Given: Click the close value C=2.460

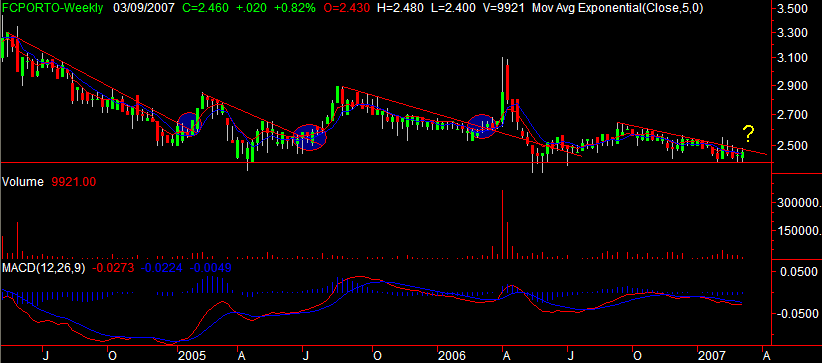Looking at the screenshot, I should (207, 8).
